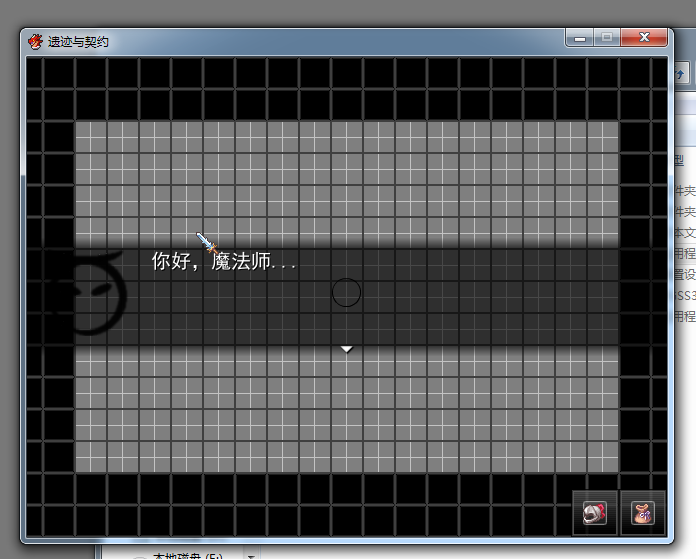The image size is (696, 559).
Task: Minimize the 遗迹与契约 game window
Action: point(580,38)
